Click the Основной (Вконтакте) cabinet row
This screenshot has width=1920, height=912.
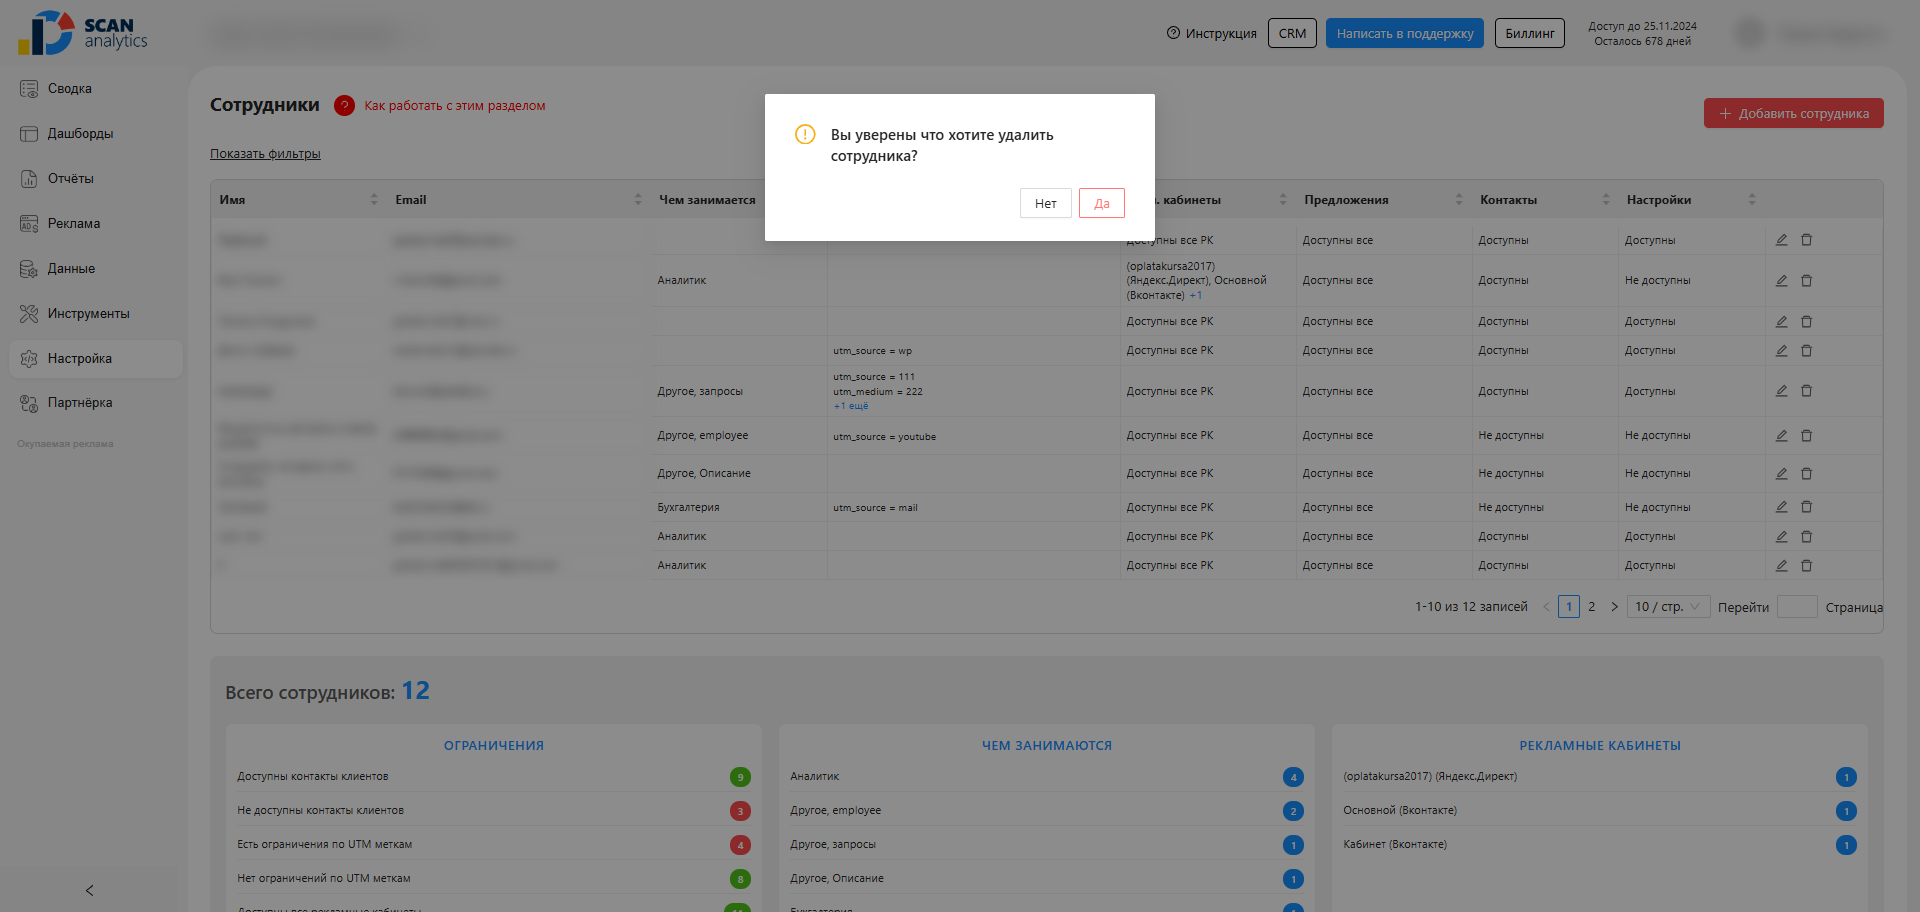[x=1600, y=811]
